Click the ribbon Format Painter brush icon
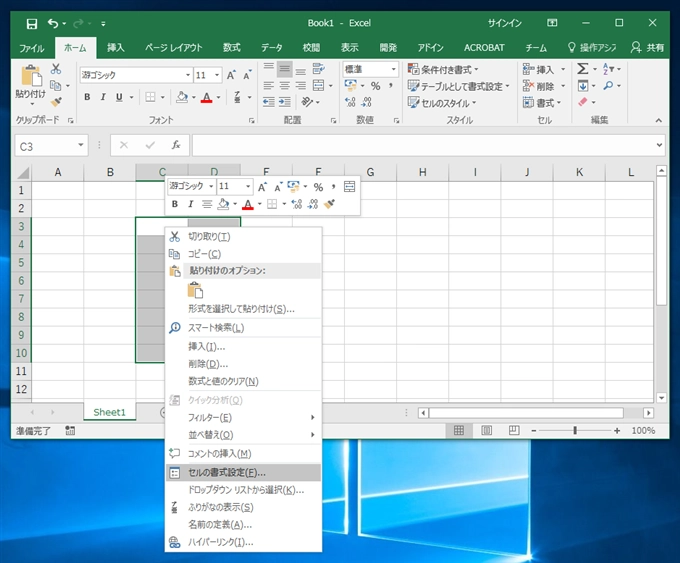Screen dimensions: 680x563 pos(56,102)
